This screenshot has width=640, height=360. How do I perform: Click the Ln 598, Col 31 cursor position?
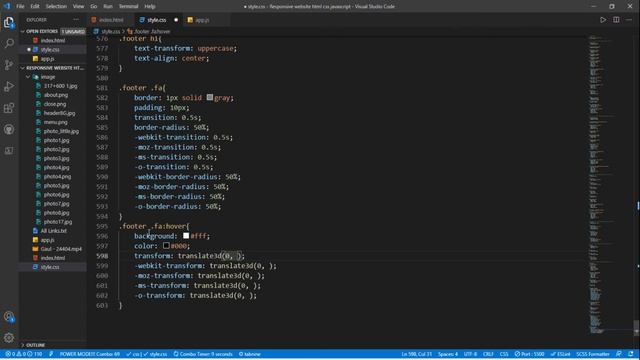tap(416, 354)
